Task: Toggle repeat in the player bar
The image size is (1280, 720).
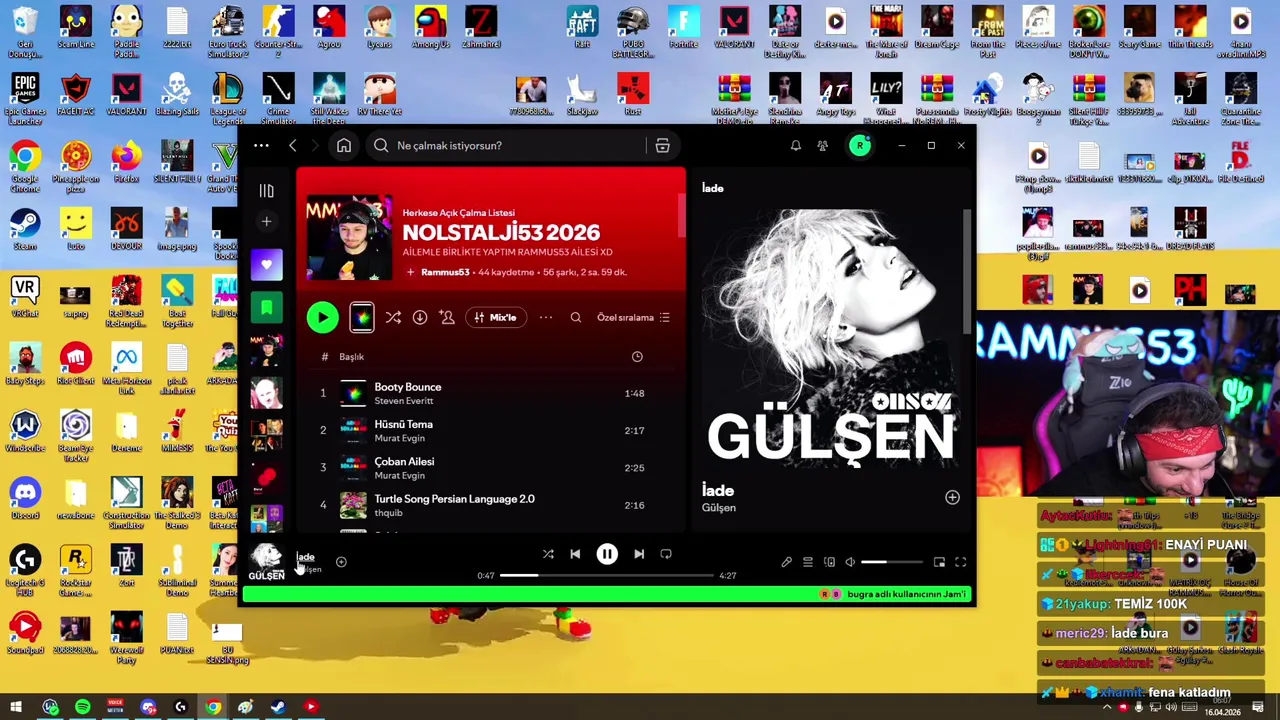Action: (x=666, y=554)
